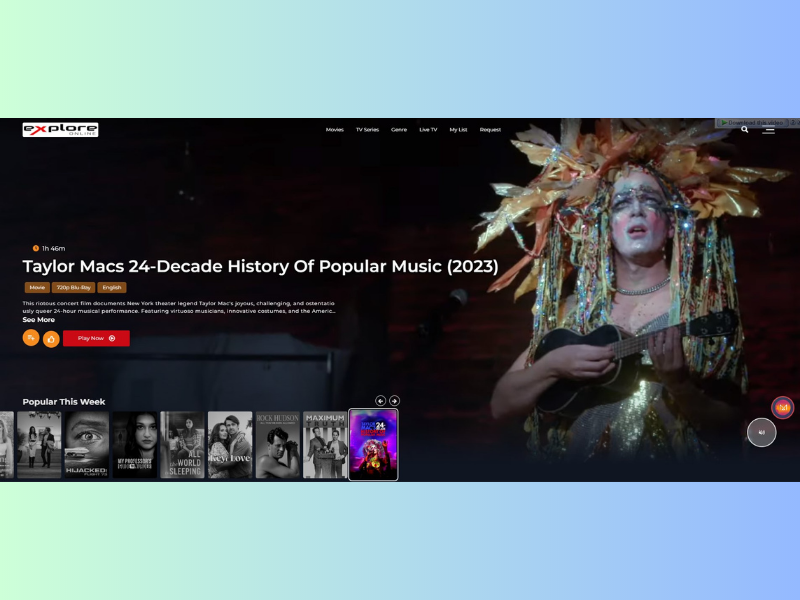Click the Popular This Week heading
The height and width of the screenshot is (600, 800).
[64, 402]
